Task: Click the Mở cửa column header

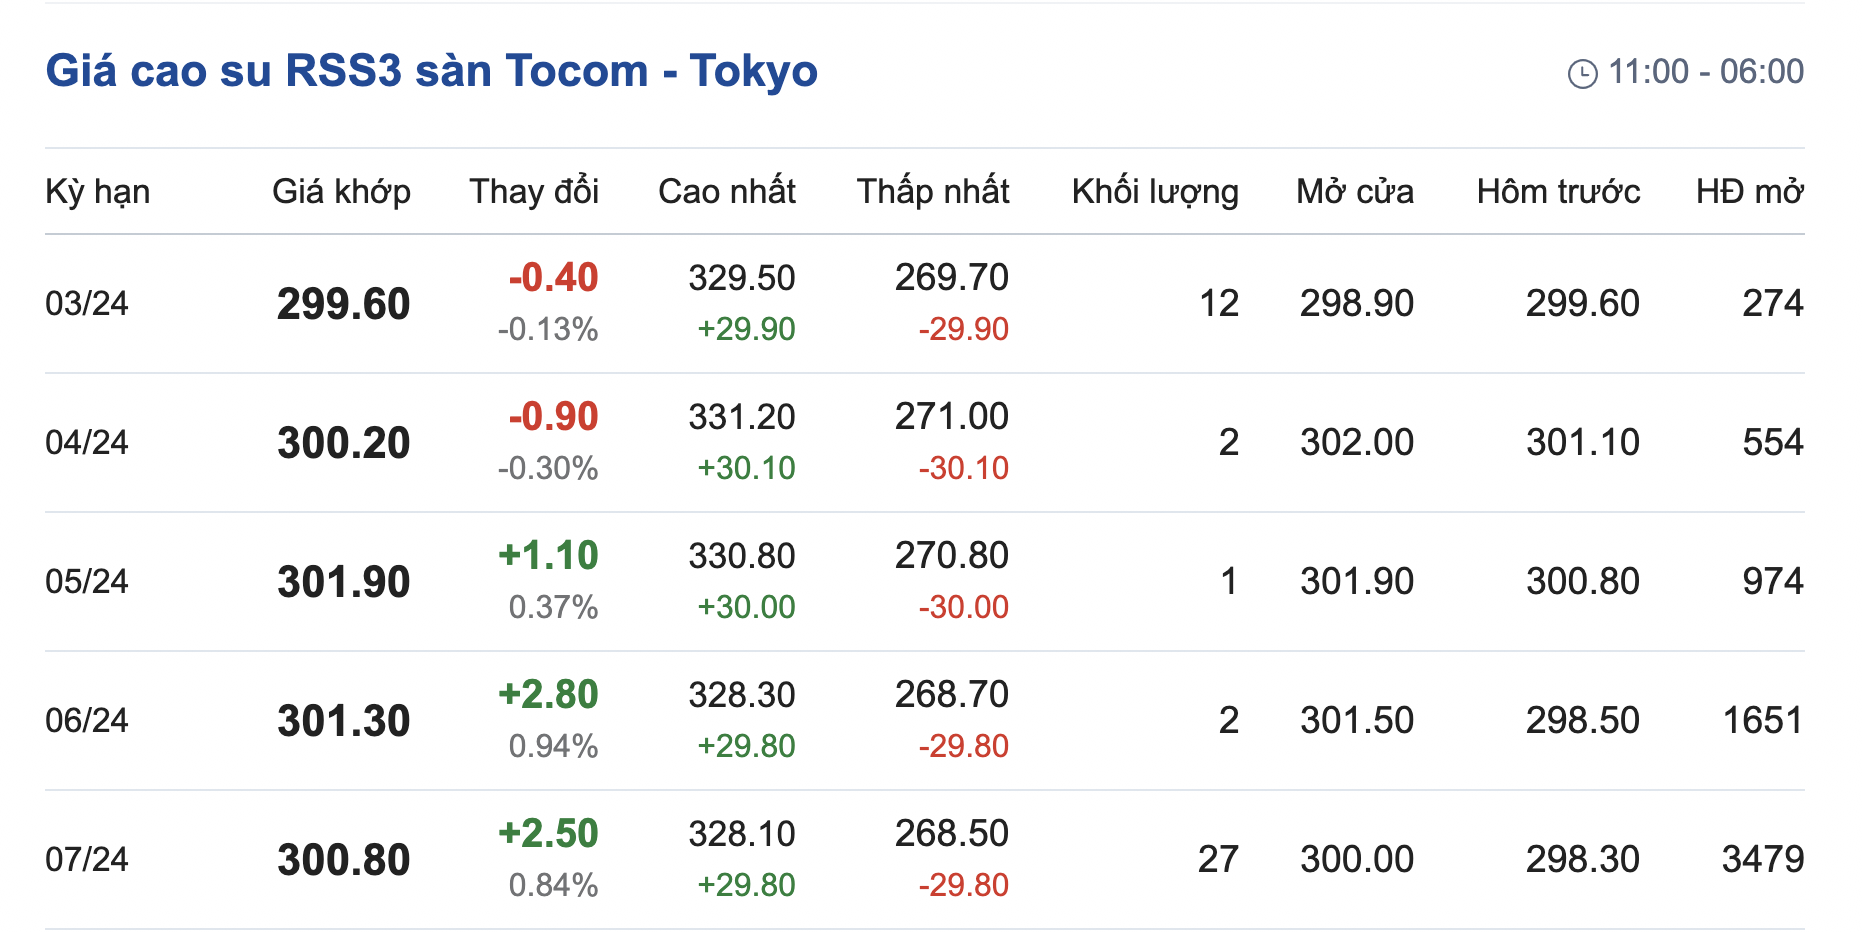Action: pos(1354,191)
